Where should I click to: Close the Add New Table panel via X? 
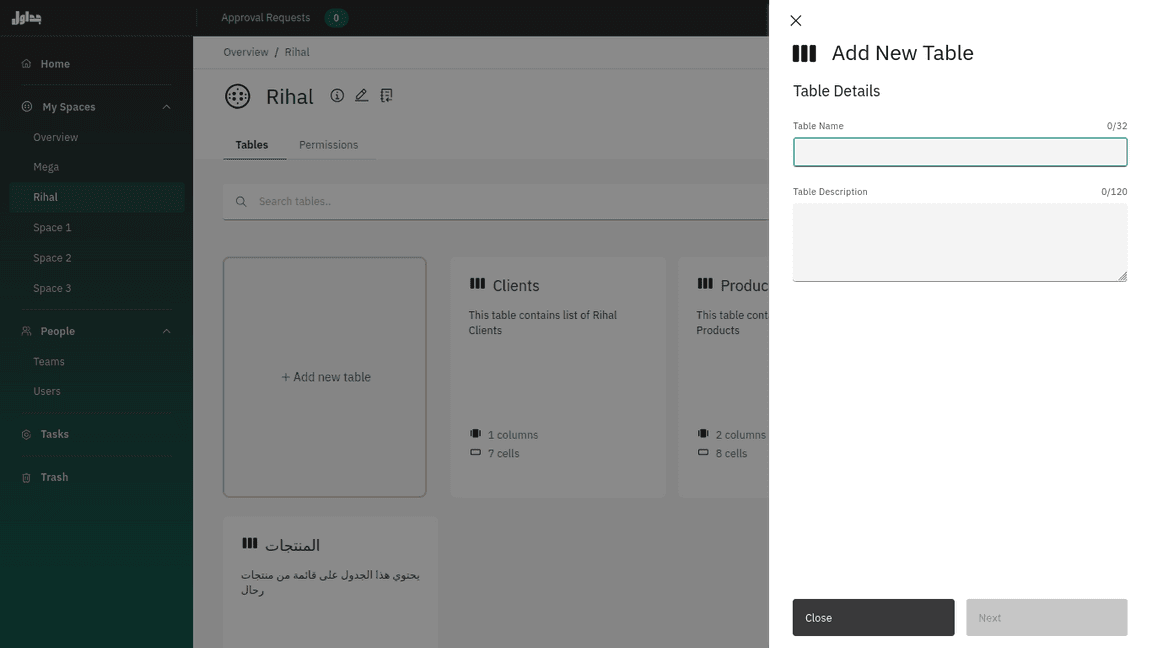pos(796,21)
